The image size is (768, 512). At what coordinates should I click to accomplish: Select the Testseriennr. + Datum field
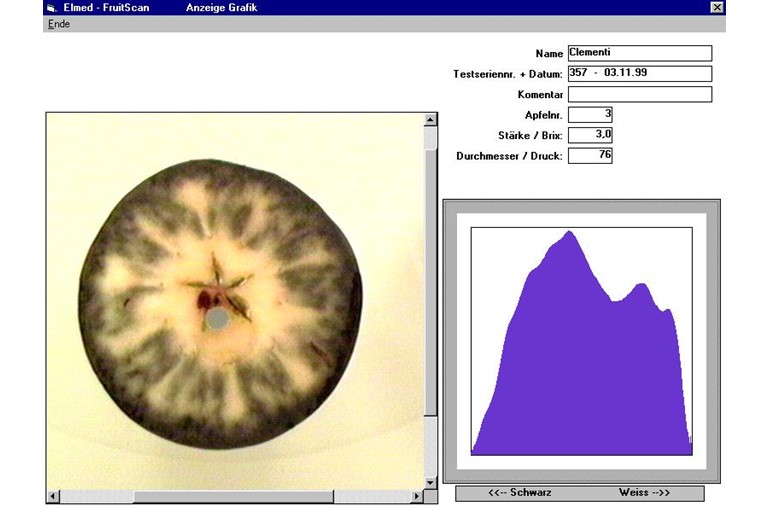640,73
